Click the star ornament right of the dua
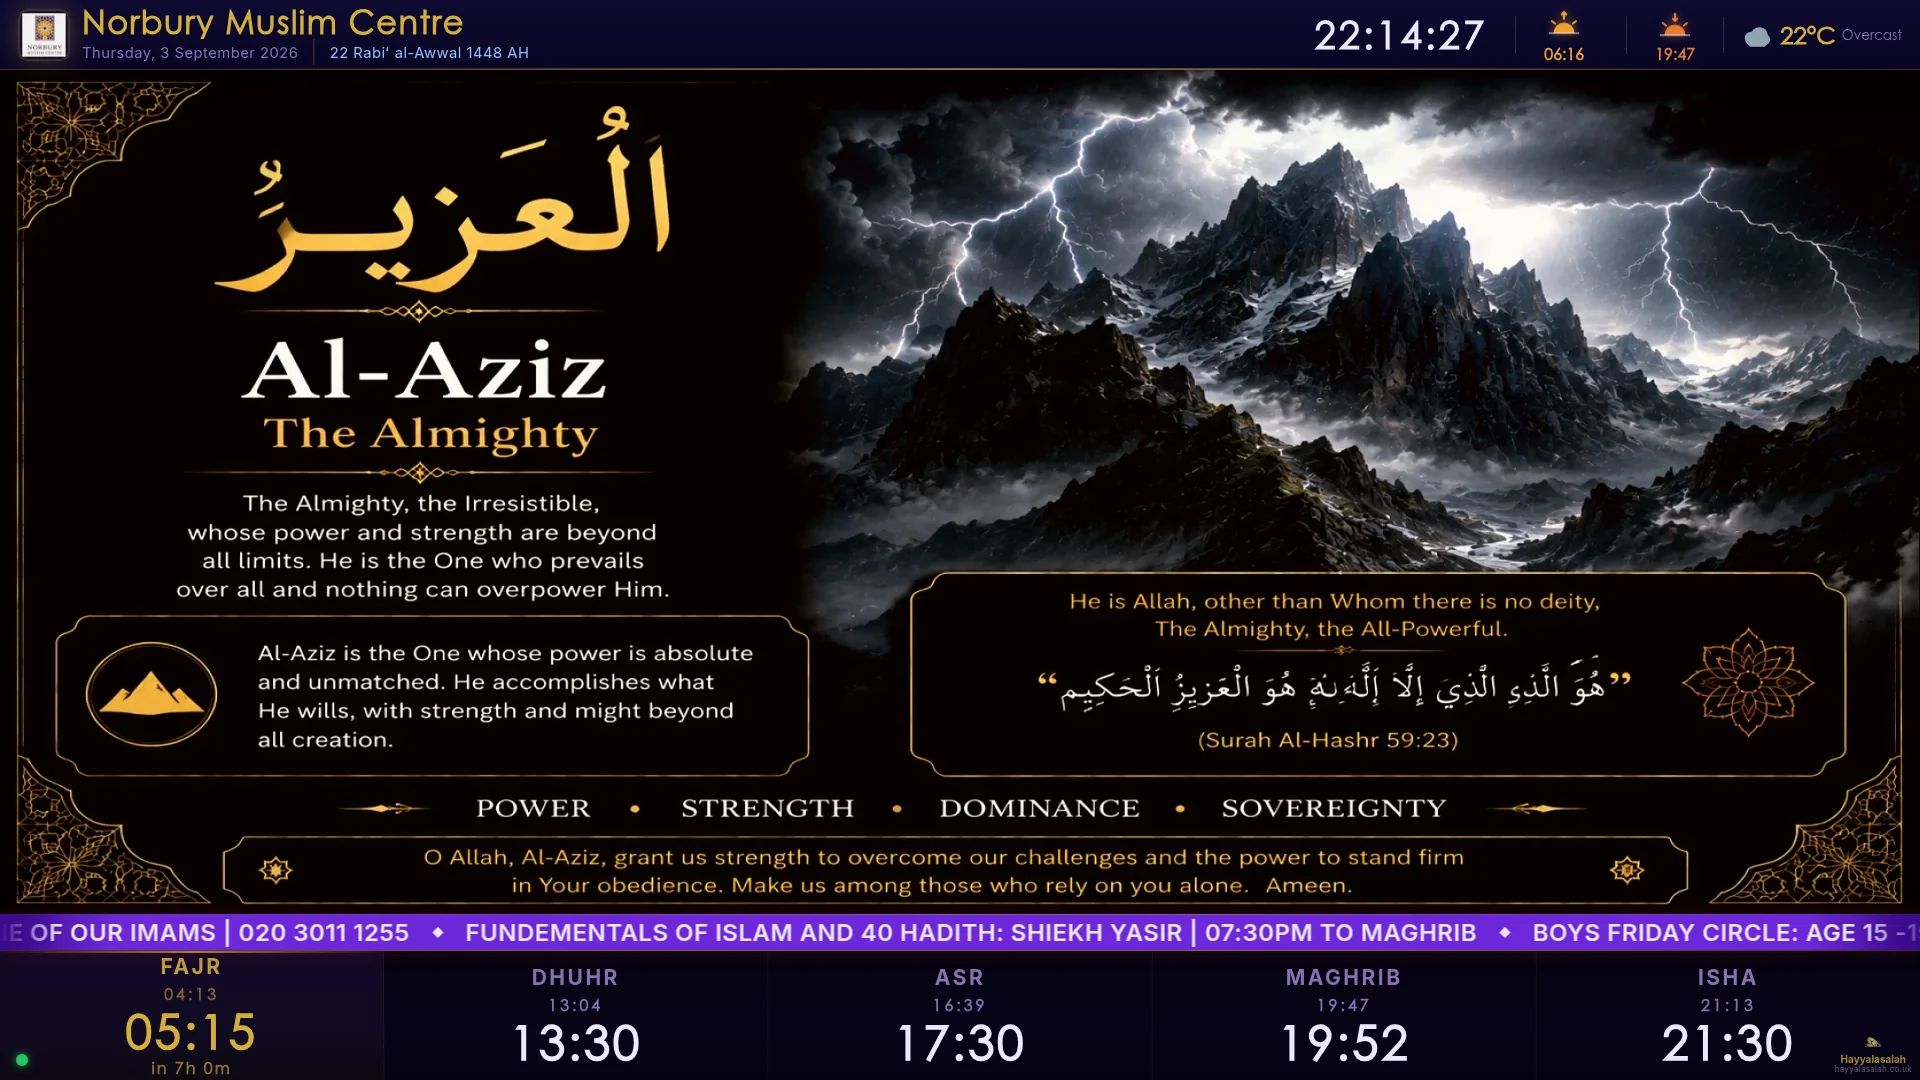The width and height of the screenshot is (1920, 1080). [1627, 870]
